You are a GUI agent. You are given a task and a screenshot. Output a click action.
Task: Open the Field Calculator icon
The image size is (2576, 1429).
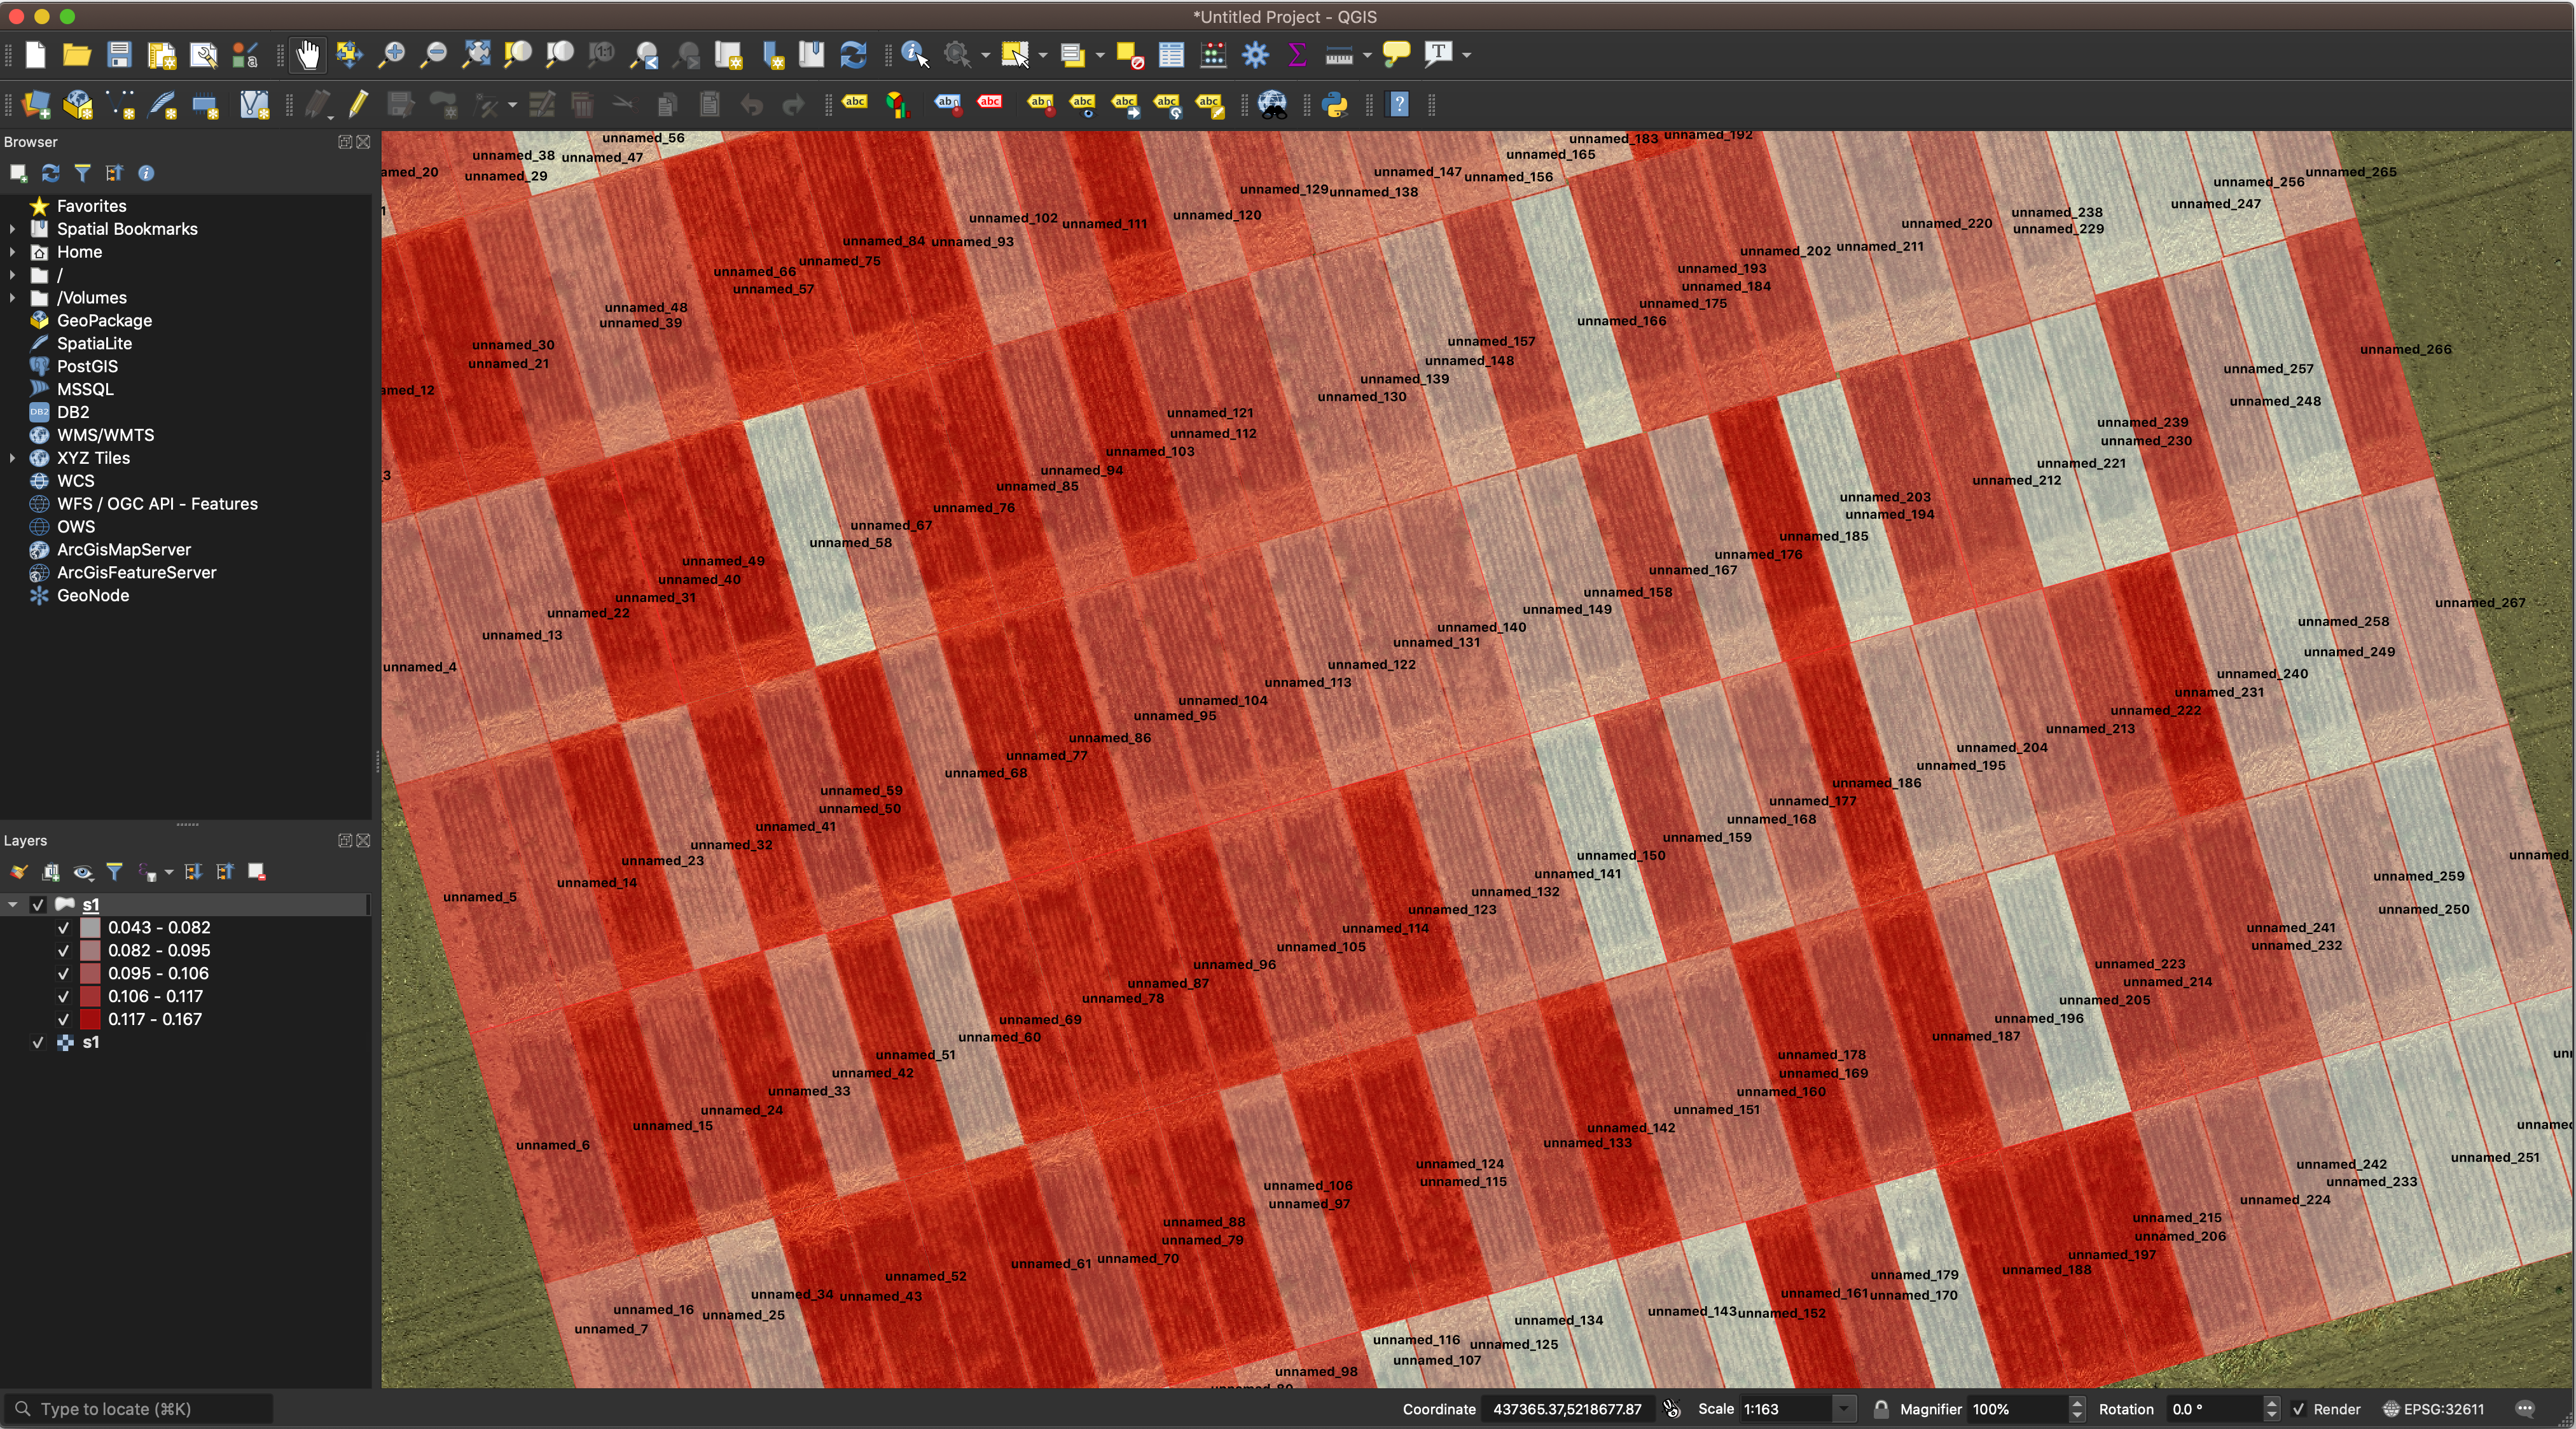1213,54
